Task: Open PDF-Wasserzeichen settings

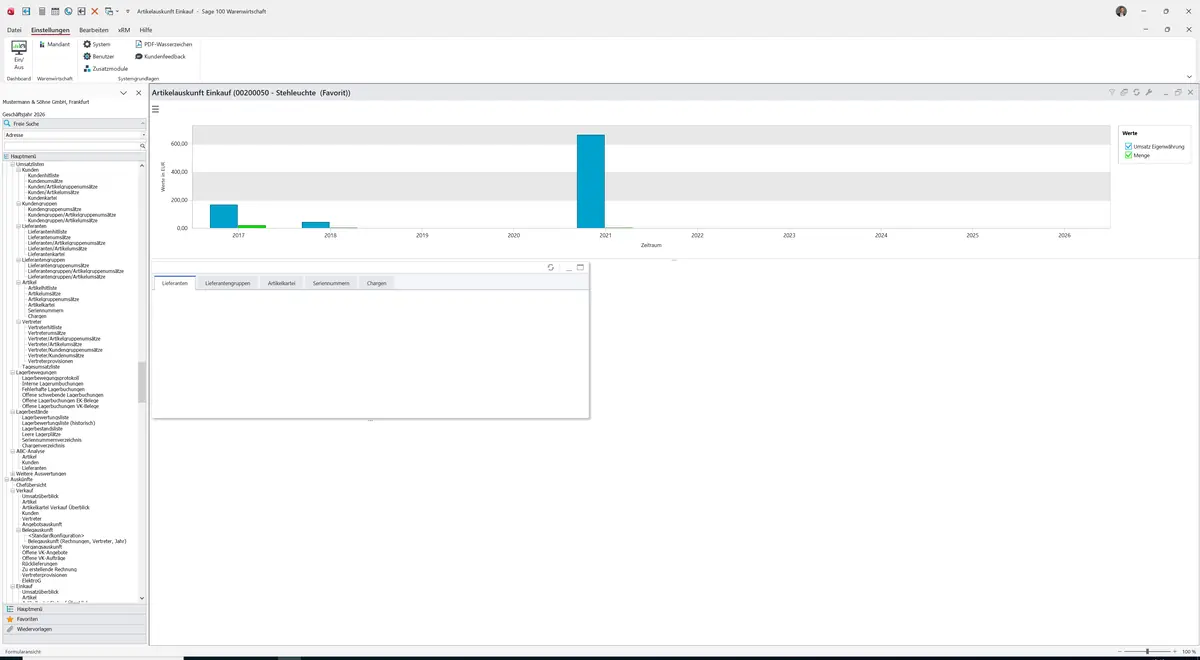Action: click(x=164, y=44)
